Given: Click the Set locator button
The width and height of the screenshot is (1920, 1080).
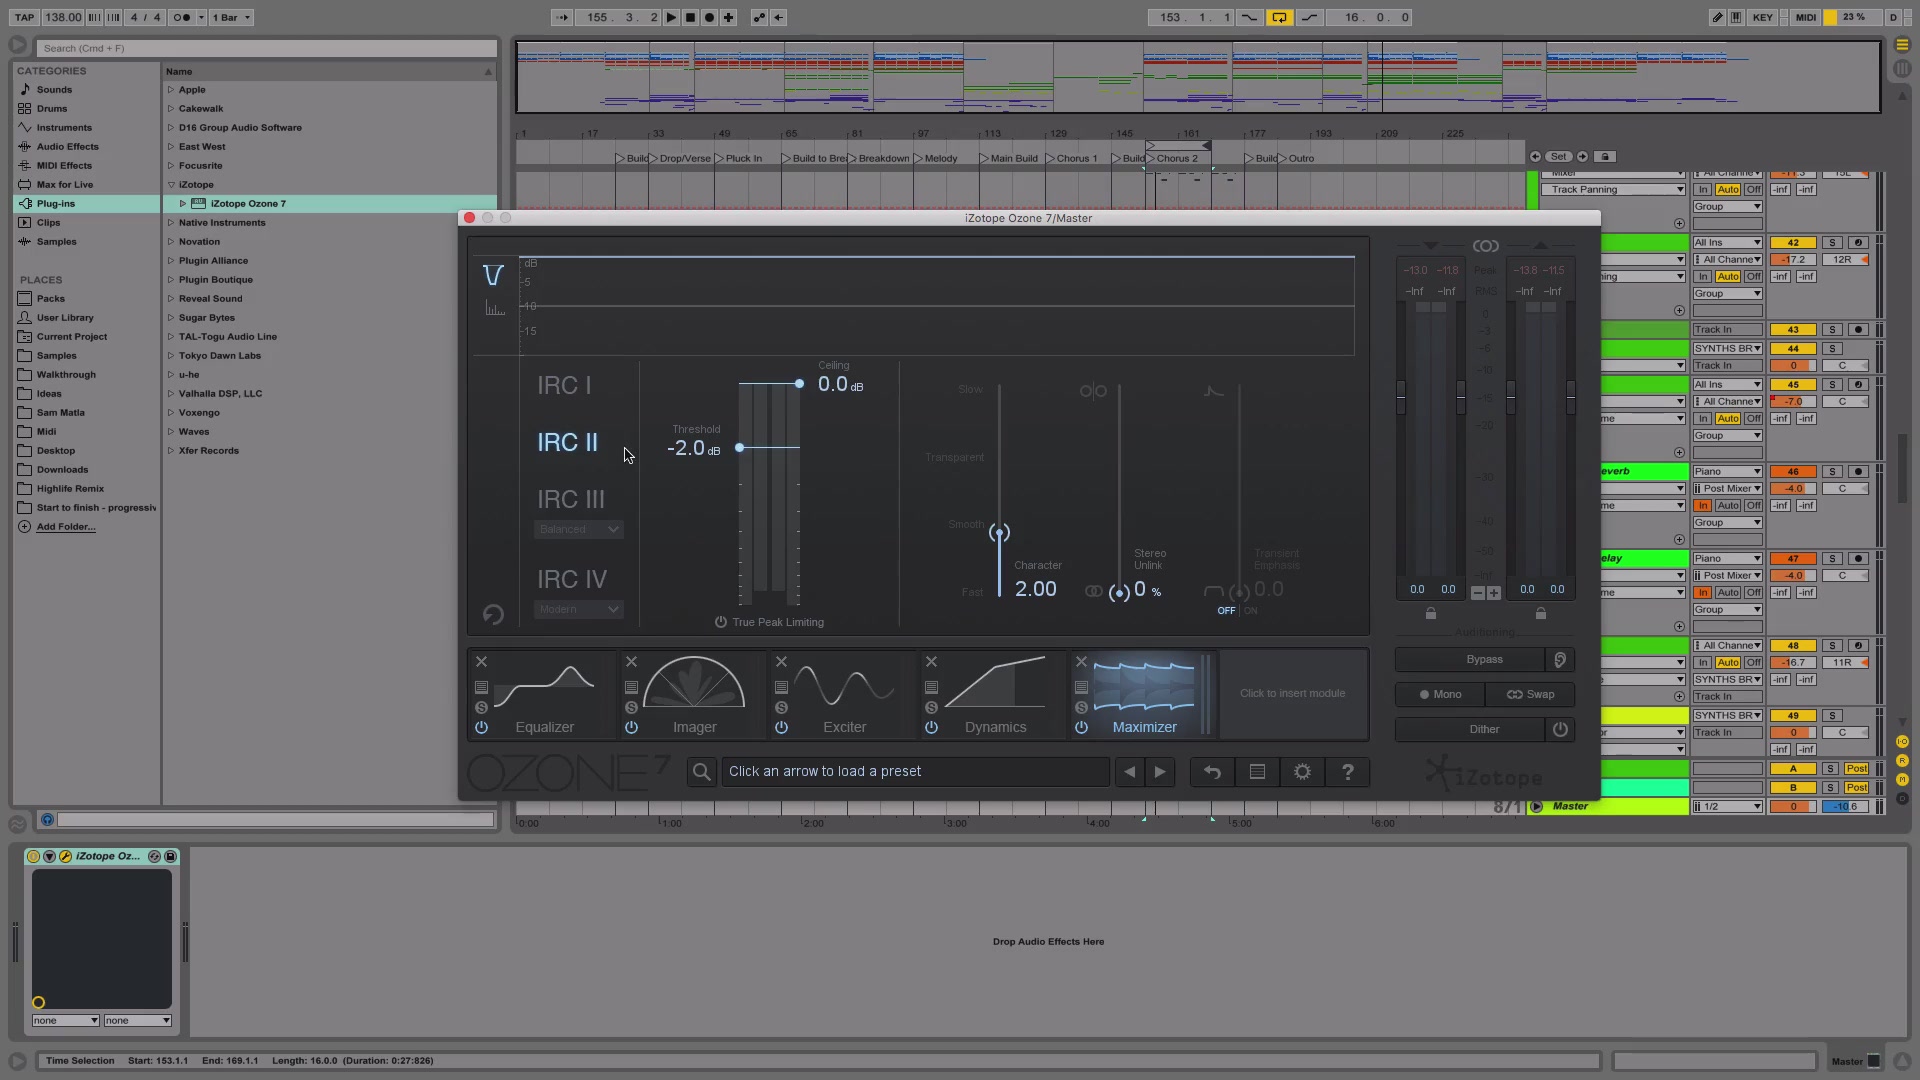Looking at the screenshot, I should [1558, 157].
